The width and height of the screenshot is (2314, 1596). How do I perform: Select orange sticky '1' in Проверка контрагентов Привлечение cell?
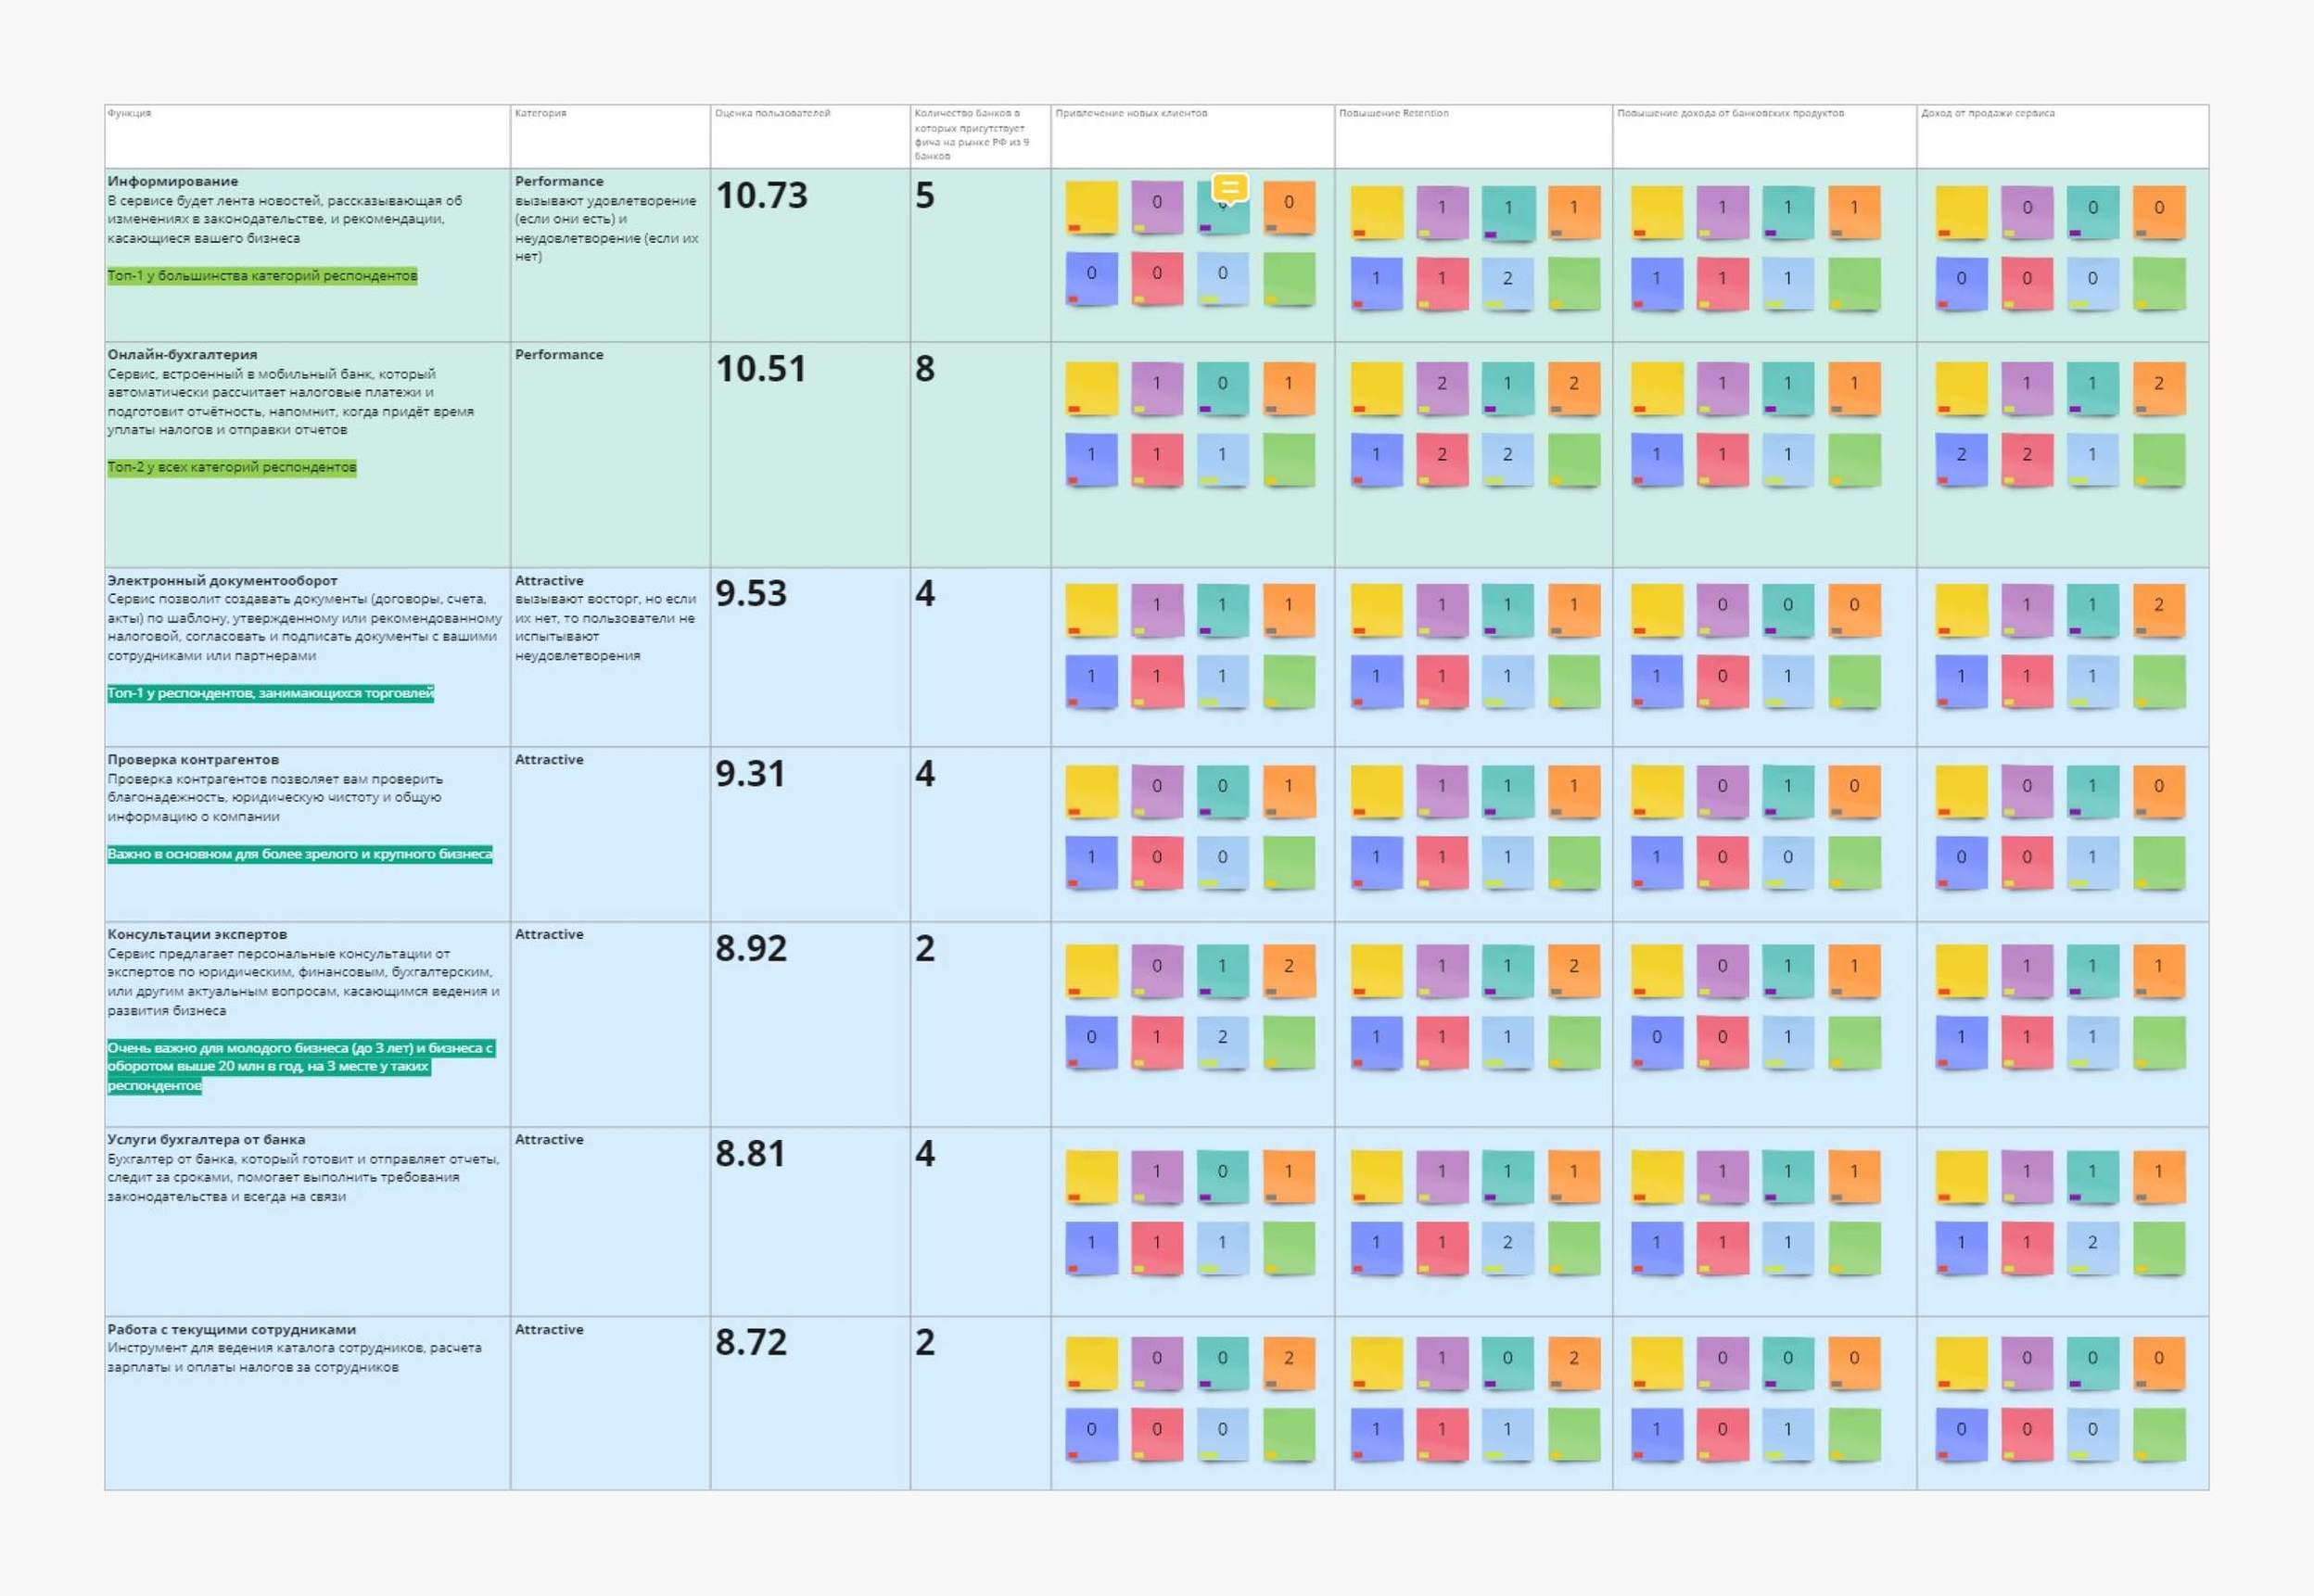pyautogui.click(x=1288, y=789)
